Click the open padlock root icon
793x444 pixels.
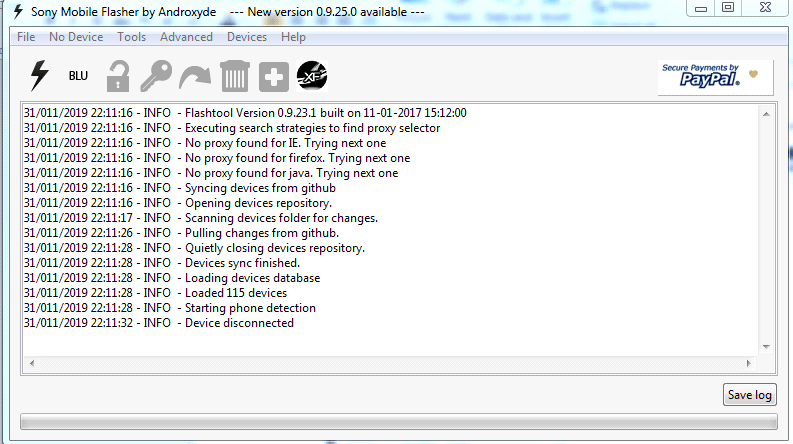click(x=118, y=76)
